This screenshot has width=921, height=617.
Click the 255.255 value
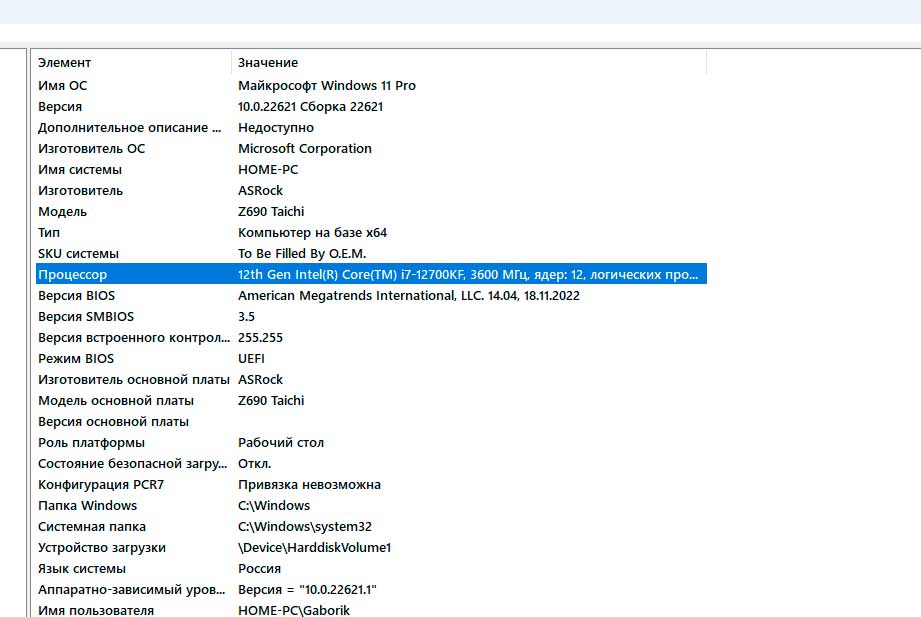pyautogui.click(x=260, y=338)
